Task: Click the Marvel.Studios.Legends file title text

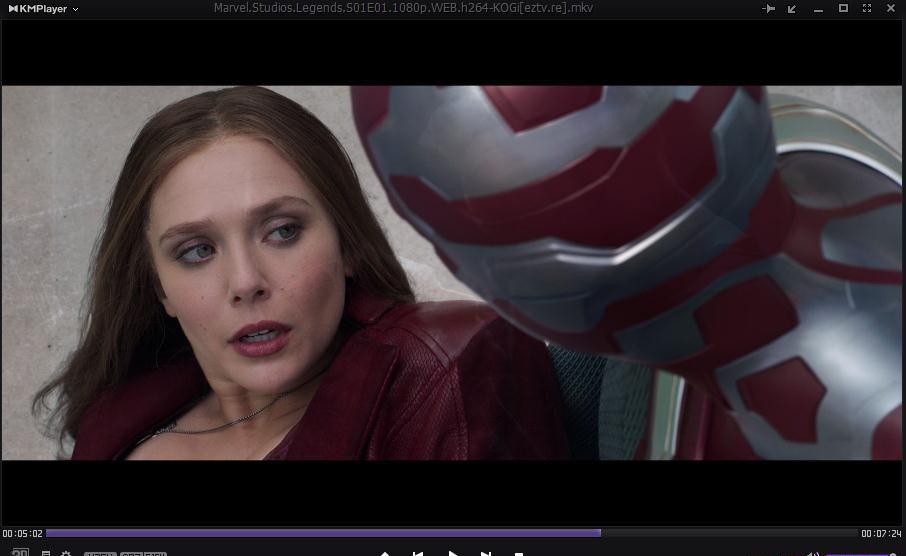Action: (x=403, y=8)
